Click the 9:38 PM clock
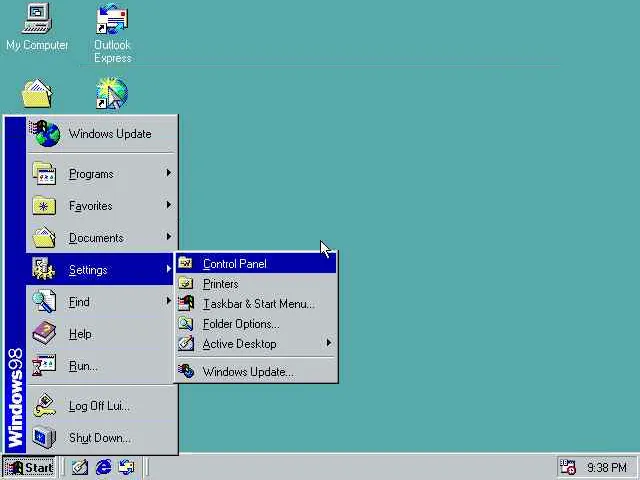 coord(607,467)
